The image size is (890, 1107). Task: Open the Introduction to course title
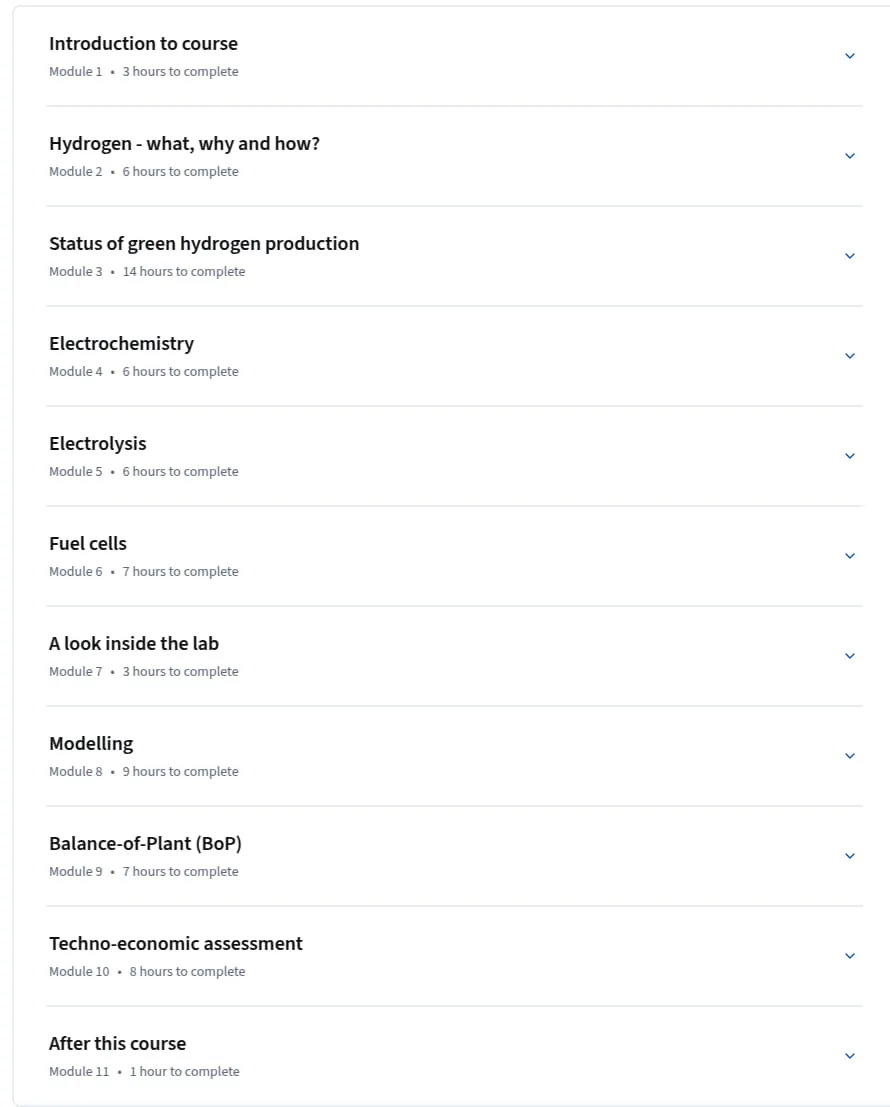click(x=143, y=44)
